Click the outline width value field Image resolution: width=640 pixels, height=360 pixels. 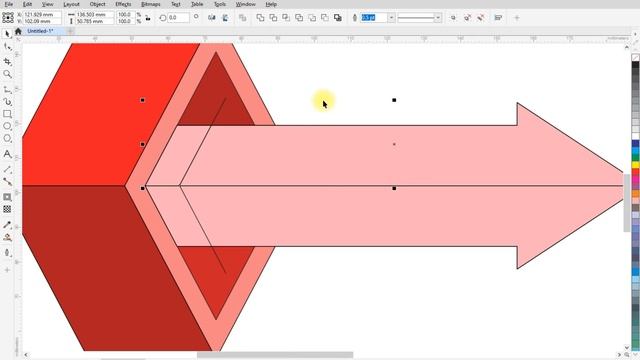pos(373,18)
